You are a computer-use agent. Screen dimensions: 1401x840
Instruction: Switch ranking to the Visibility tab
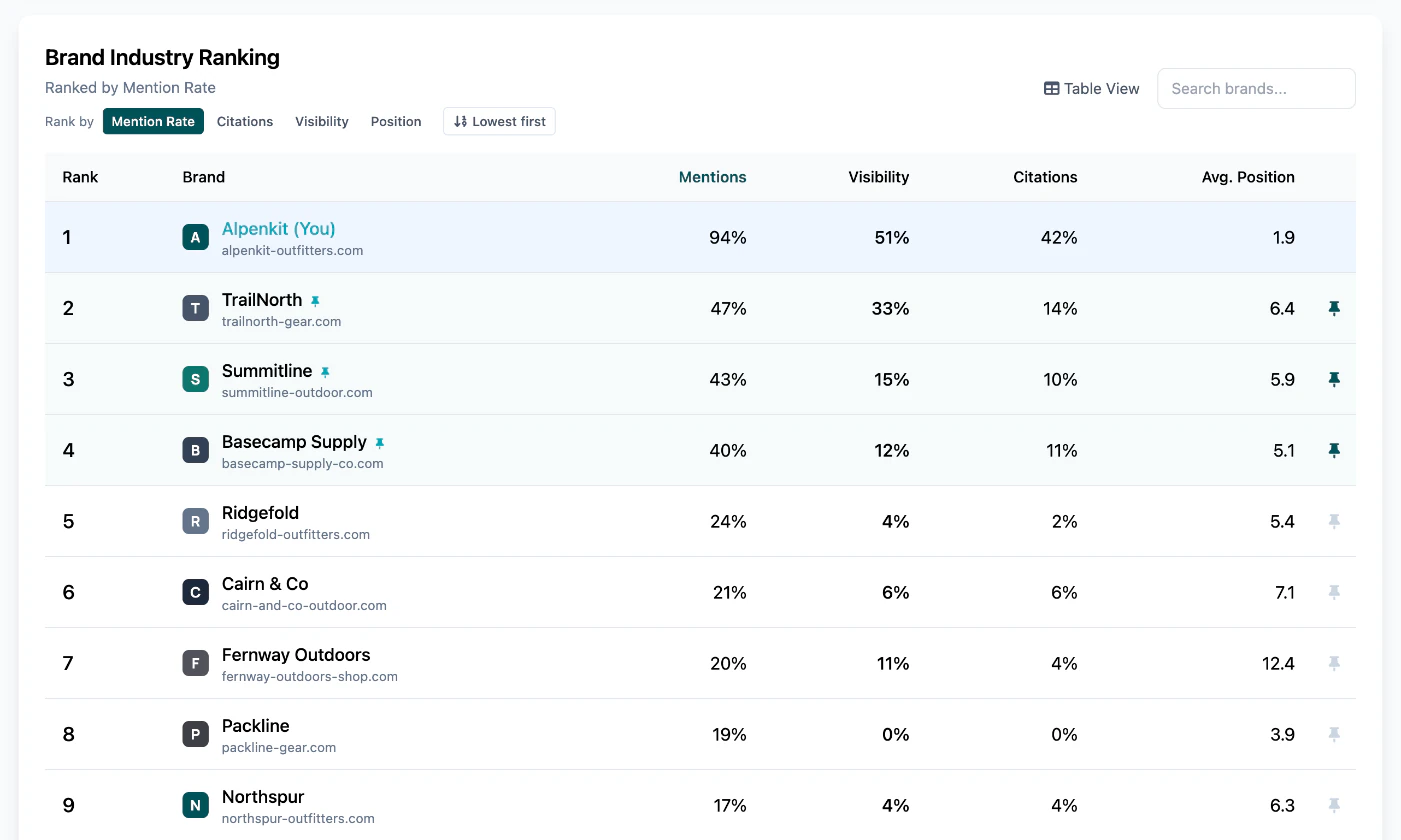pyautogui.click(x=322, y=121)
